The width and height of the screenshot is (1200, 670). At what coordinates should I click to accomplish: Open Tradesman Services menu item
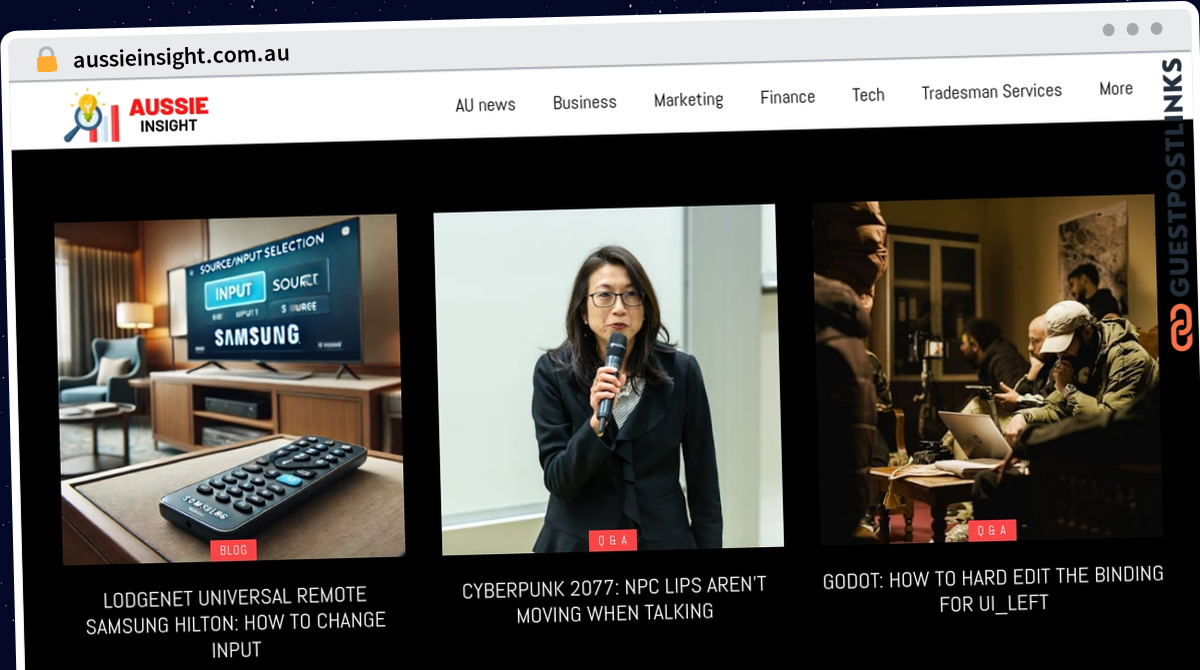click(991, 91)
